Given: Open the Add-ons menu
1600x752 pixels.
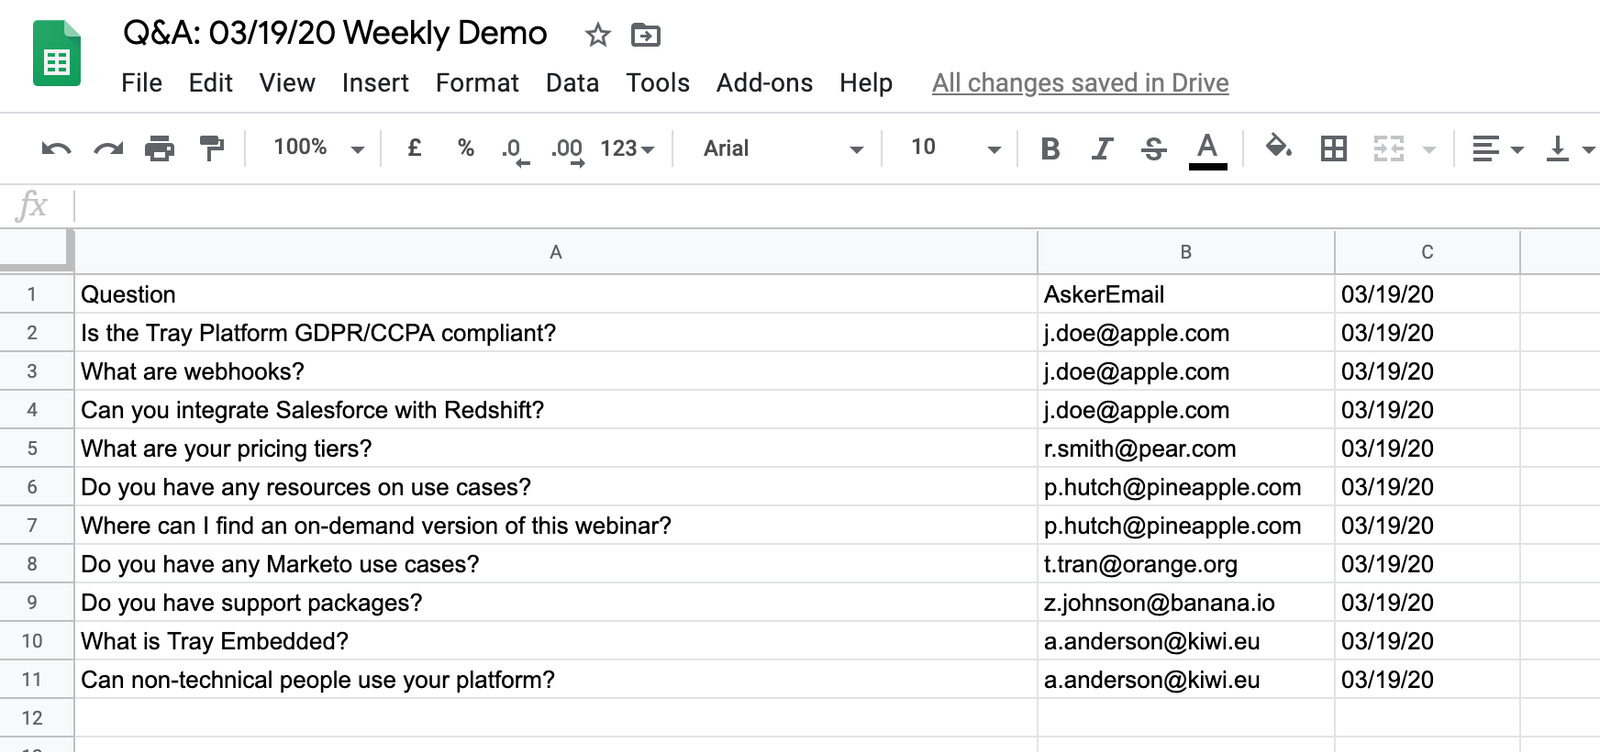Looking at the screenshot, I should [x=764, y=83].
